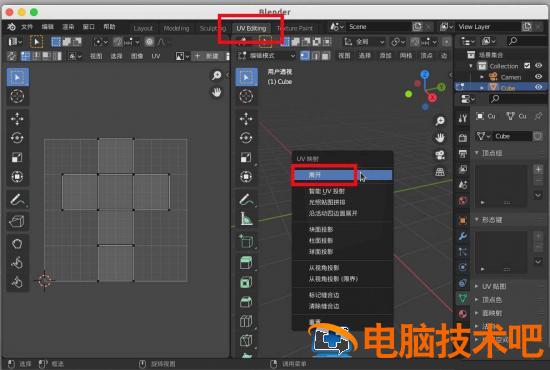
Task: Switch perspective/orthographic via the grid icon
Action: coord(440,172)
